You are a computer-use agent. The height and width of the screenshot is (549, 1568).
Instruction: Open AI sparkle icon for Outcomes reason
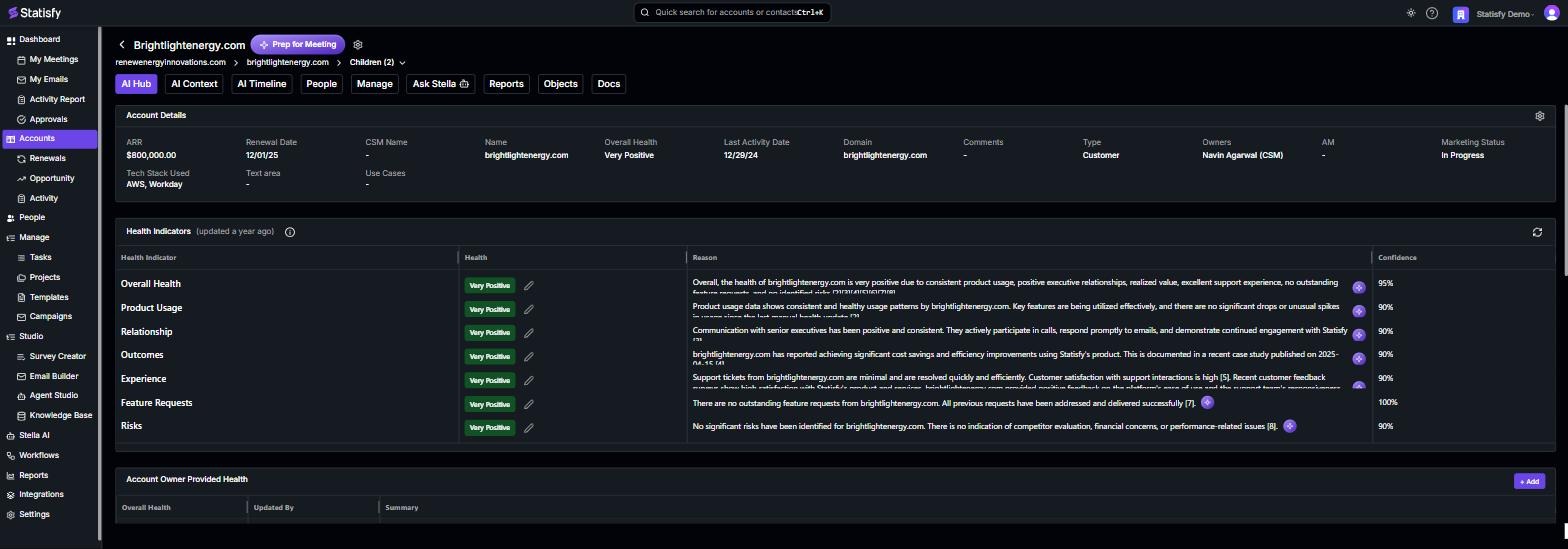[1359, 358]
